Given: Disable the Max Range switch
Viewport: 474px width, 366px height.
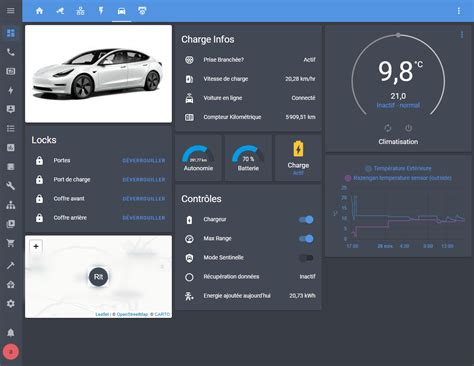Looking at the screenshot, I should tap(306, 239).
